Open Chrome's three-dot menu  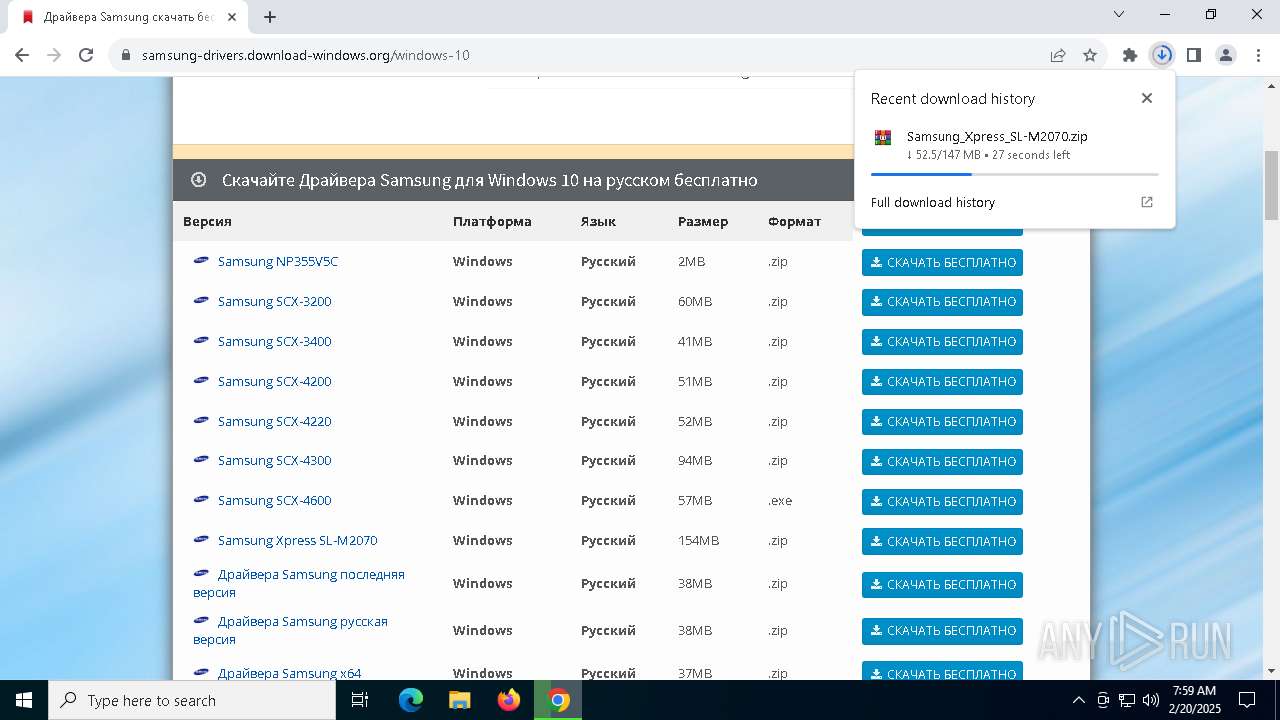[1258, 55]
